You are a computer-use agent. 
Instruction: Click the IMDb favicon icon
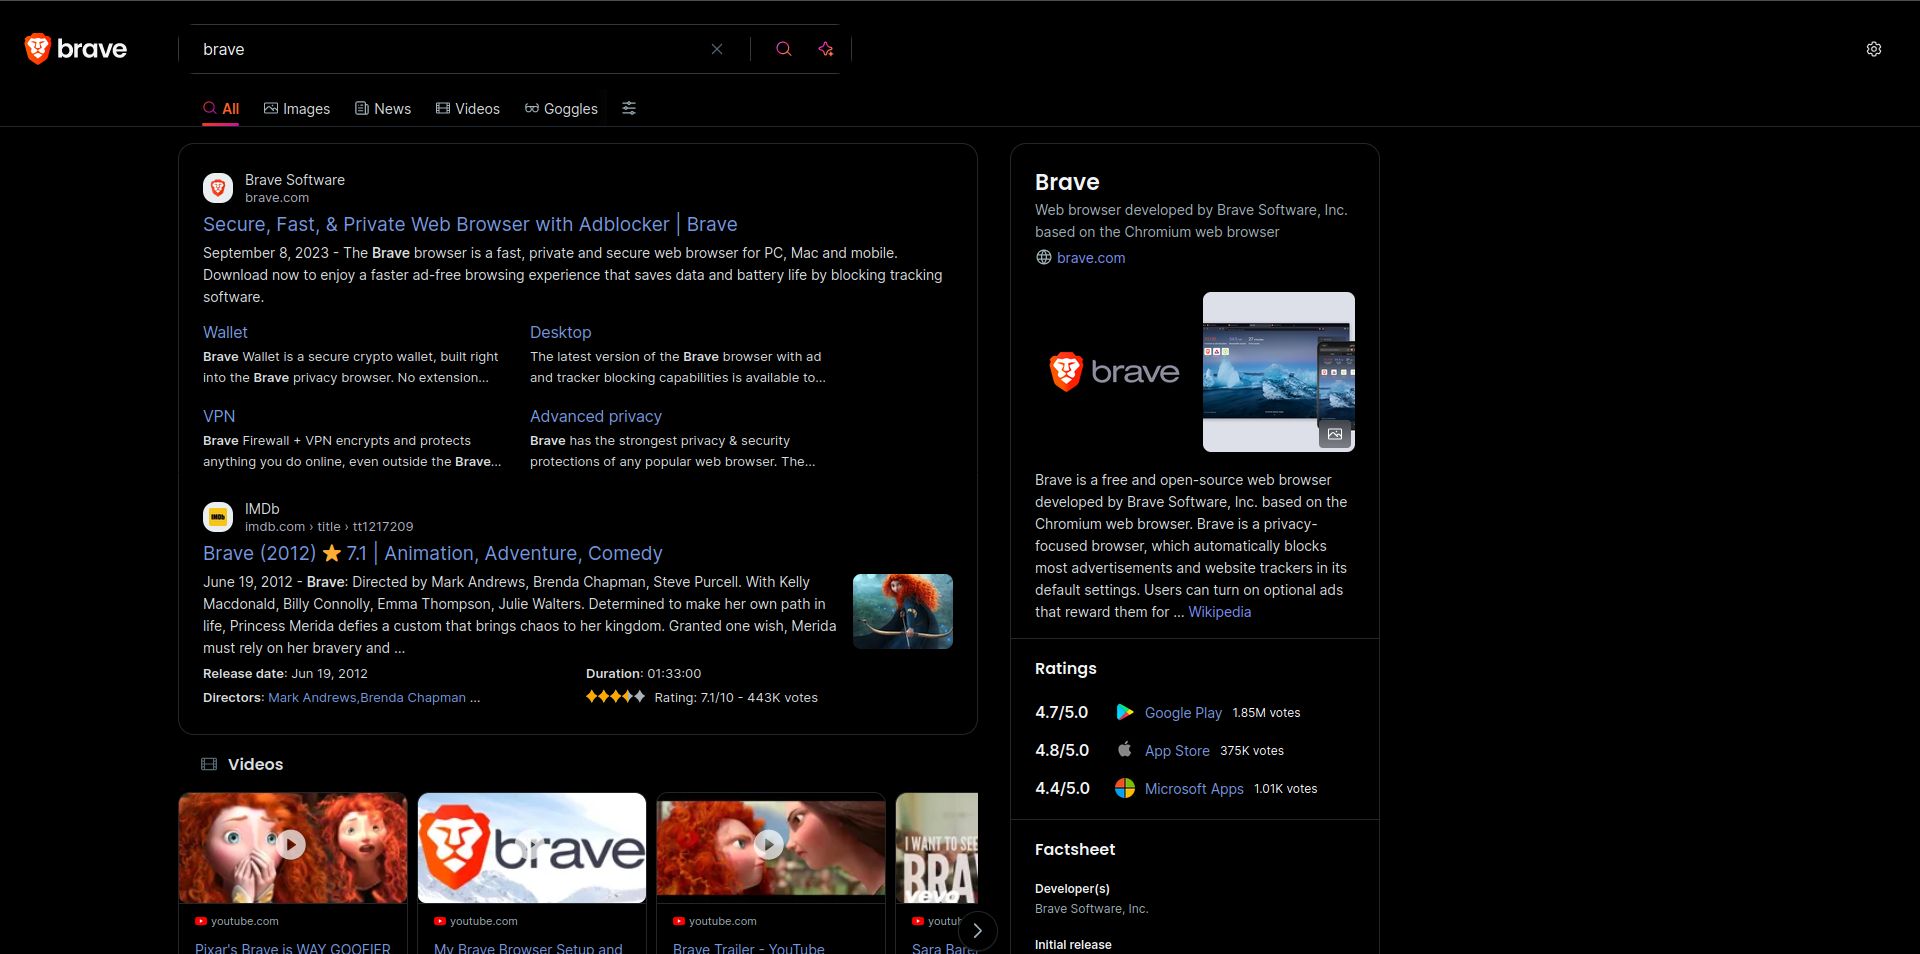(218, 517)
